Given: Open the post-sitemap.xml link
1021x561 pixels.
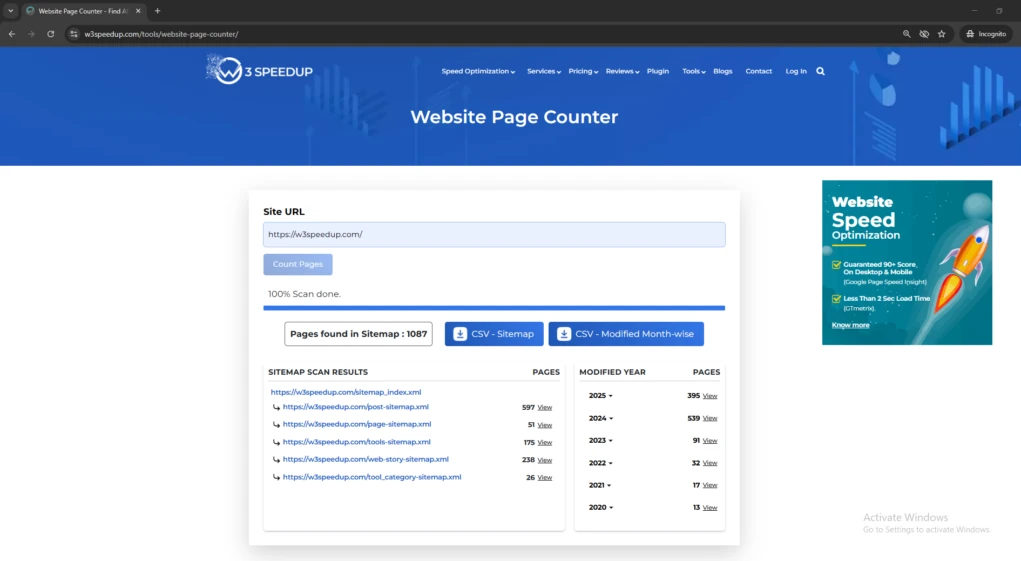Looking at the screenshot, I should (355, 407).
